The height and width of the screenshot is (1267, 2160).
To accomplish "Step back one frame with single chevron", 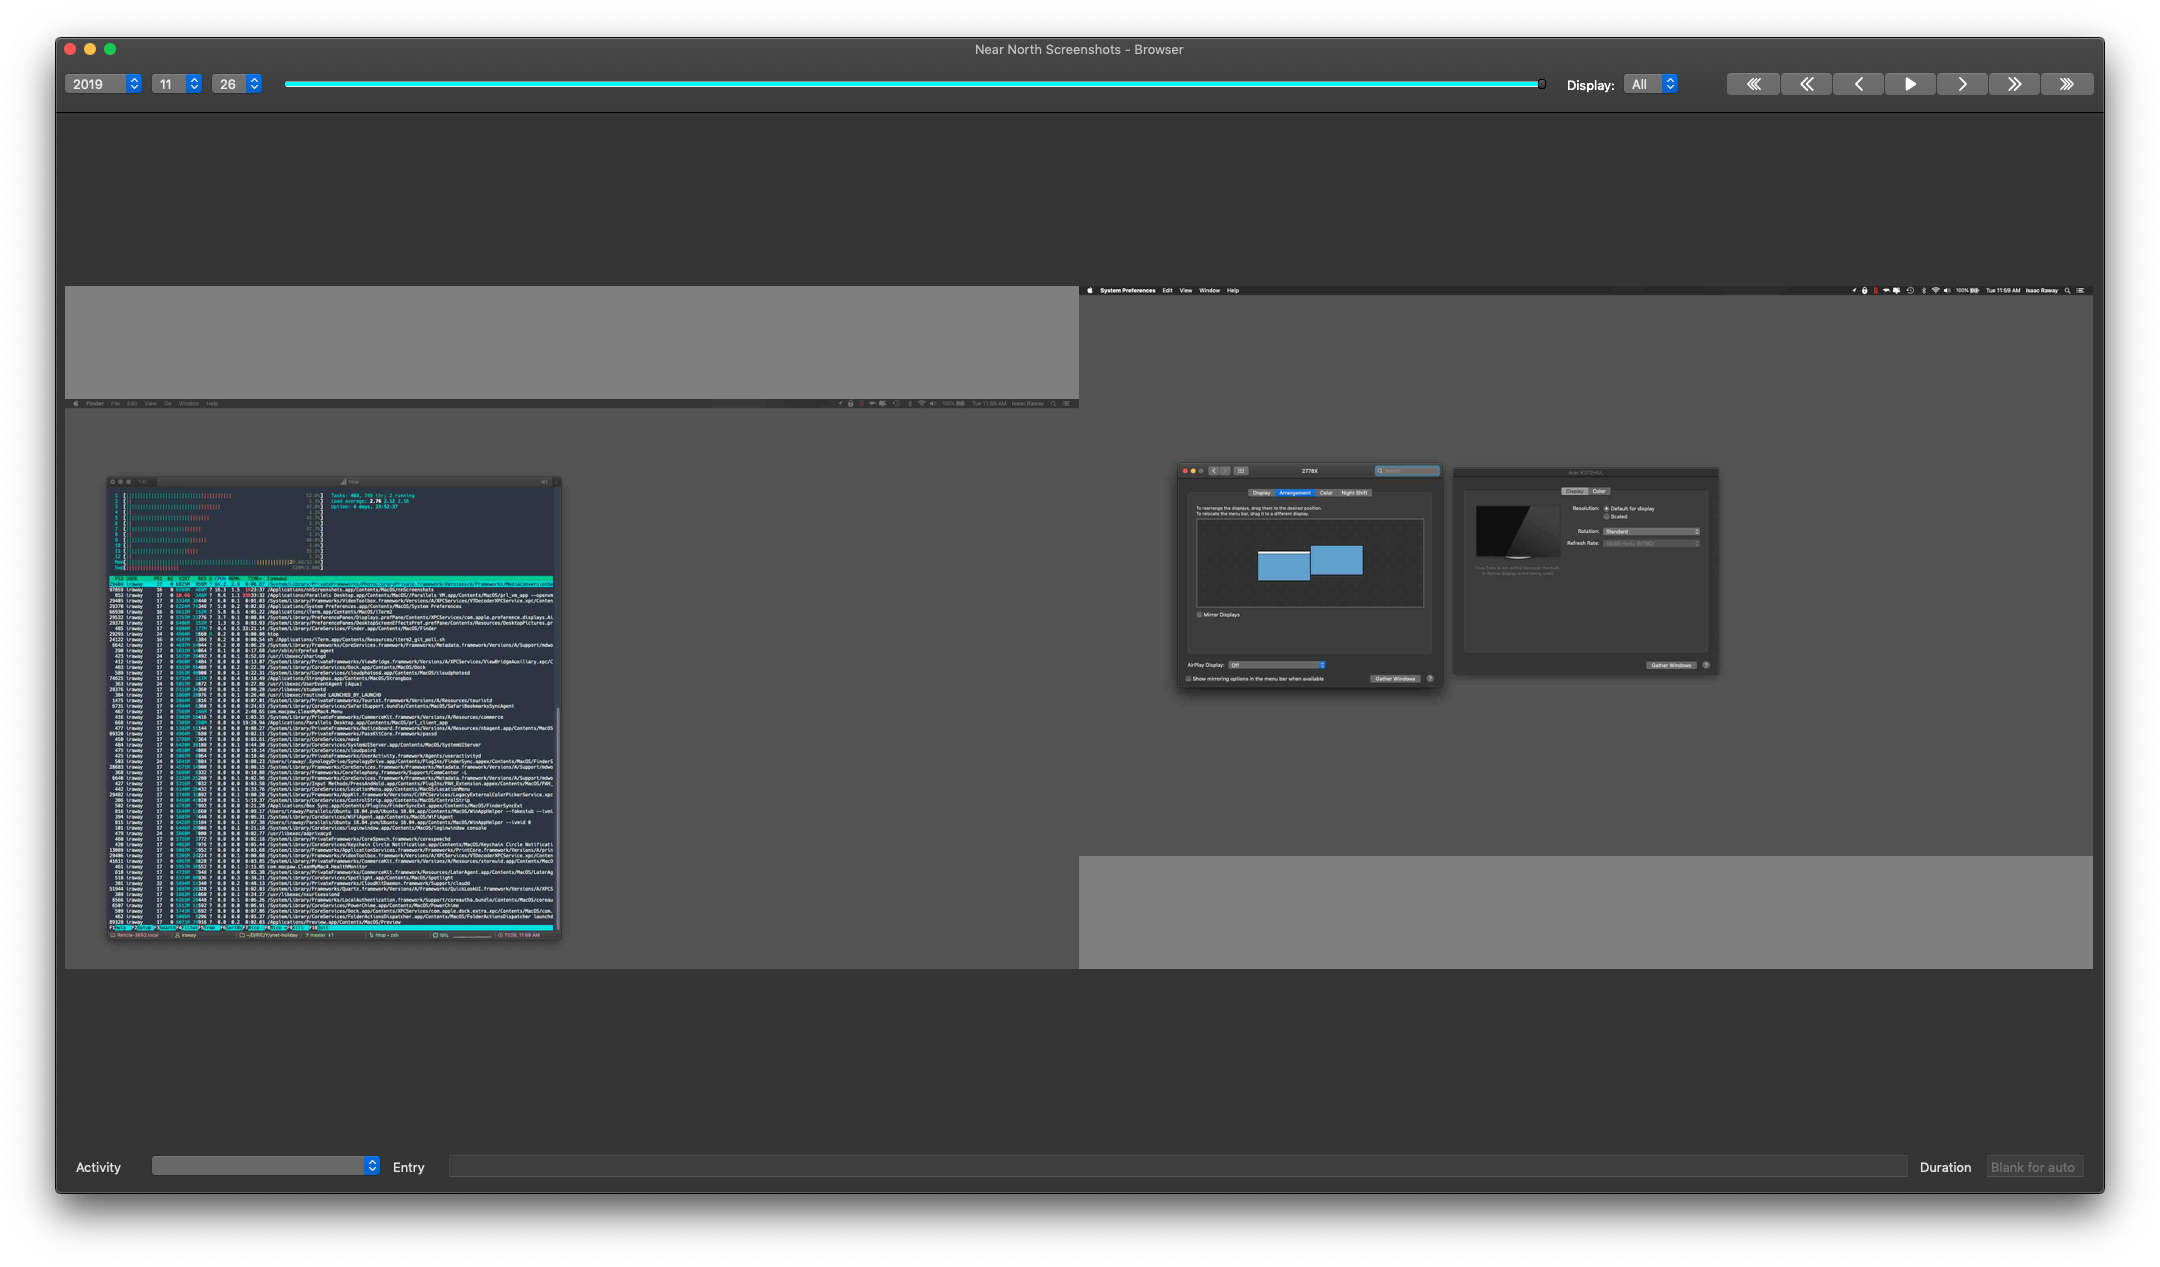I will tap(1858, 84).
